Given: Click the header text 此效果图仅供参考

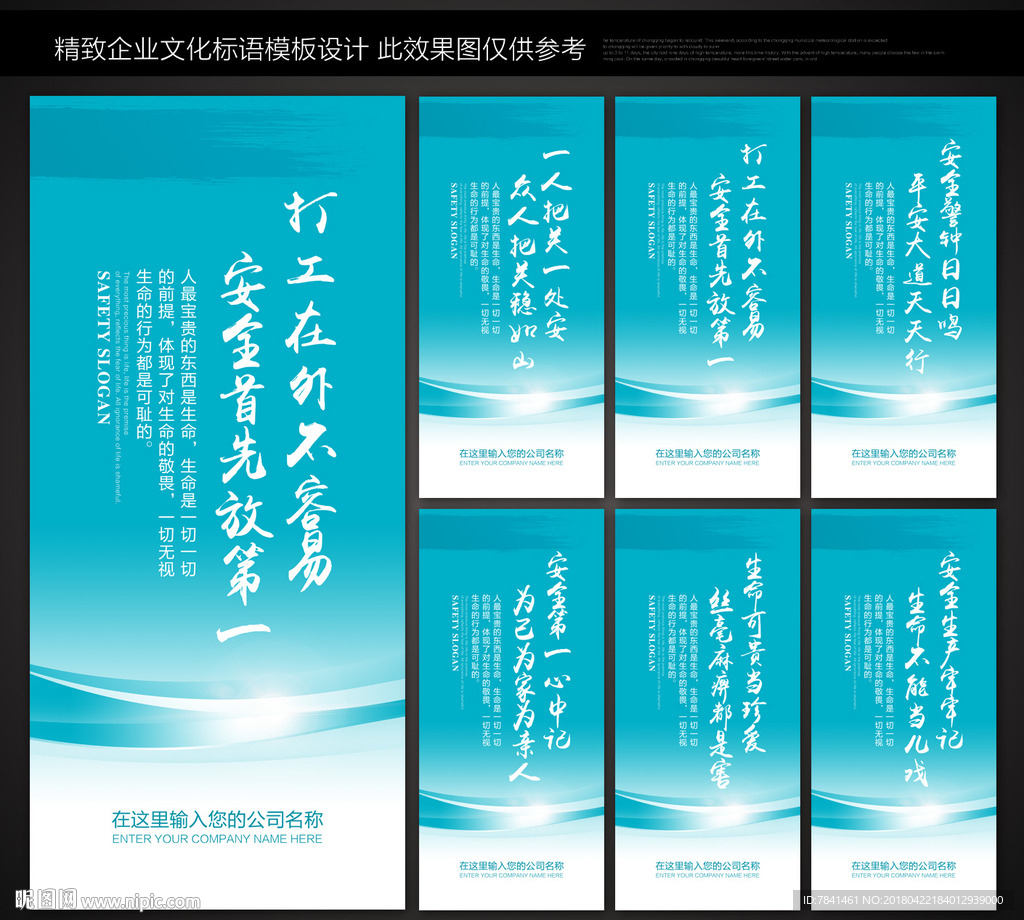Looking at the screenshot, I should pyautogui.click(x=481, y=50).
